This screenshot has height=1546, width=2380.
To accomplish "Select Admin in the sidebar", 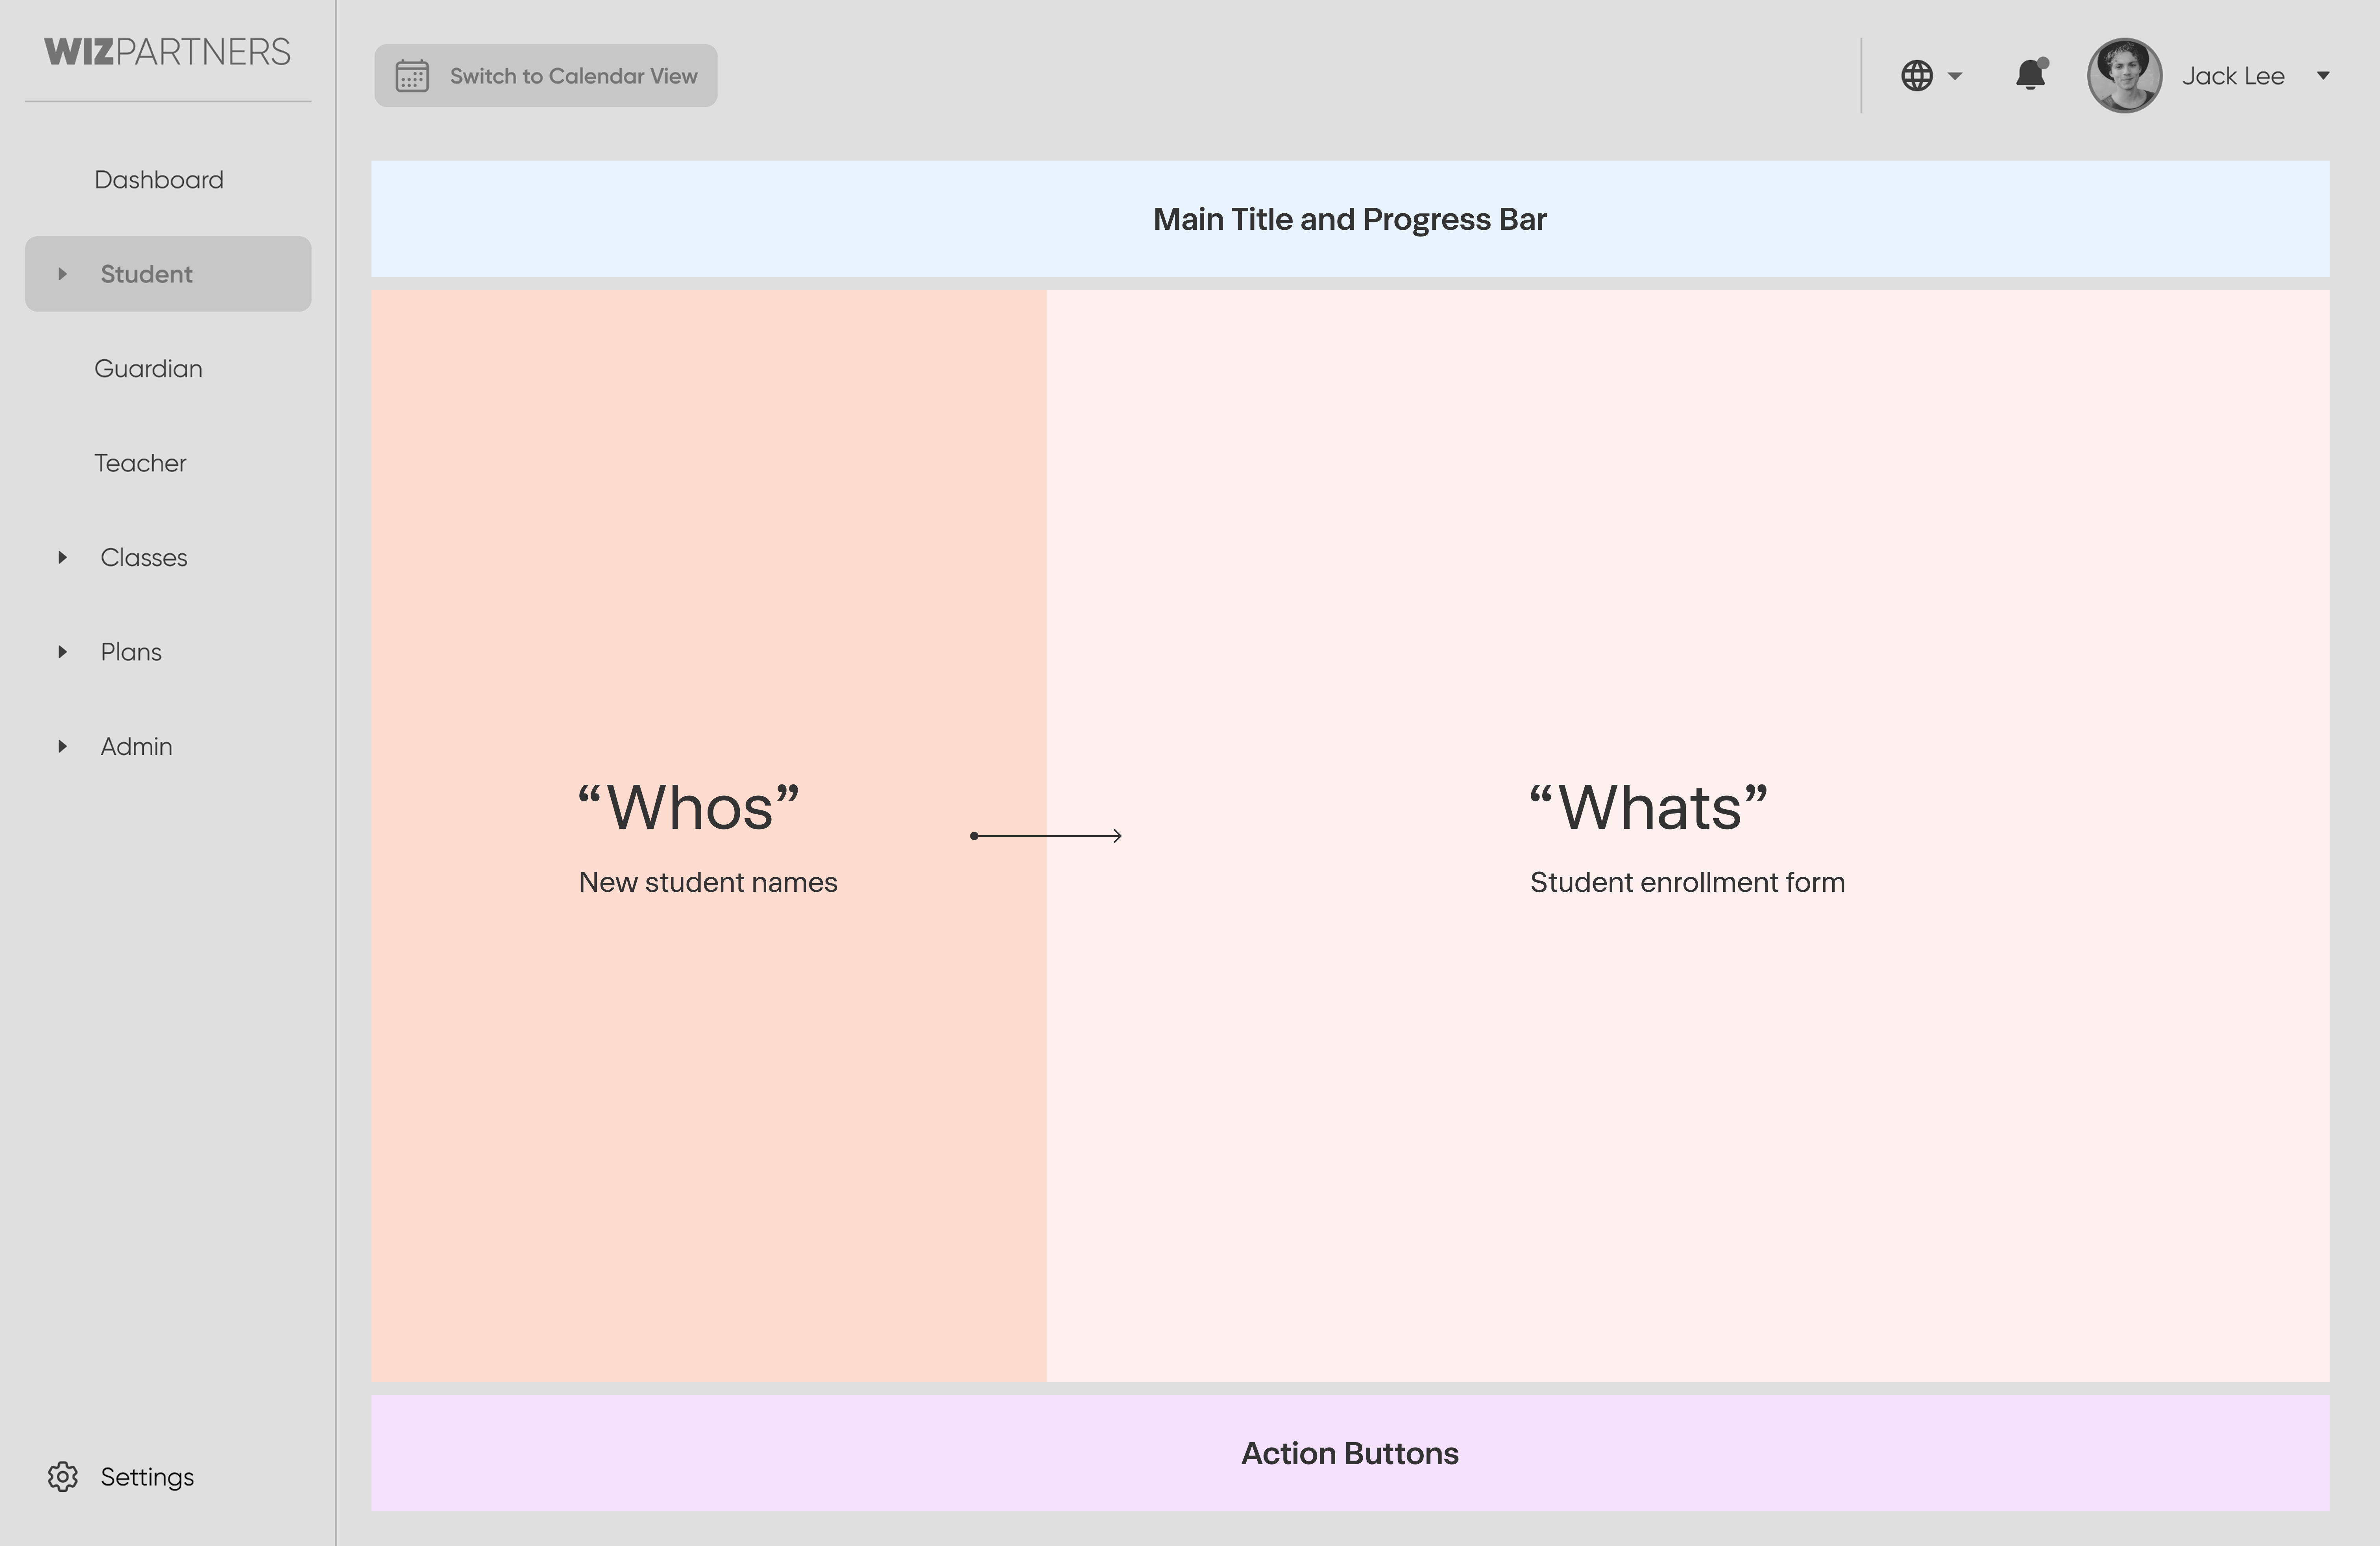I will tap(136, 747).
